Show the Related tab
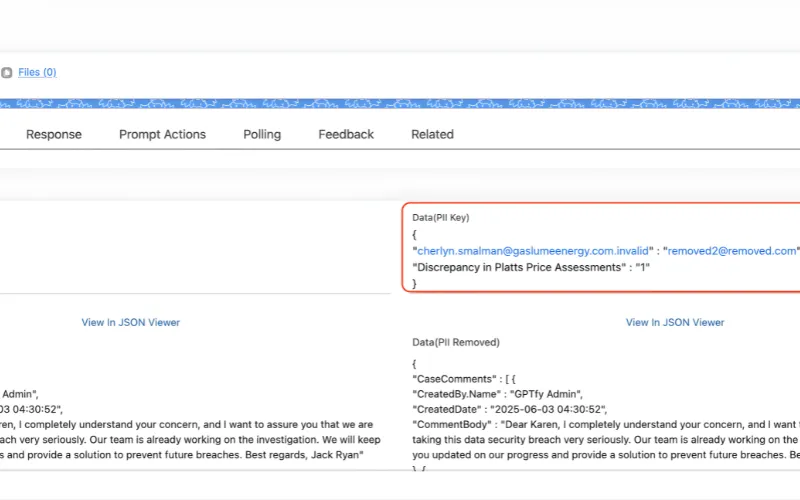 [x=432, y=134]
